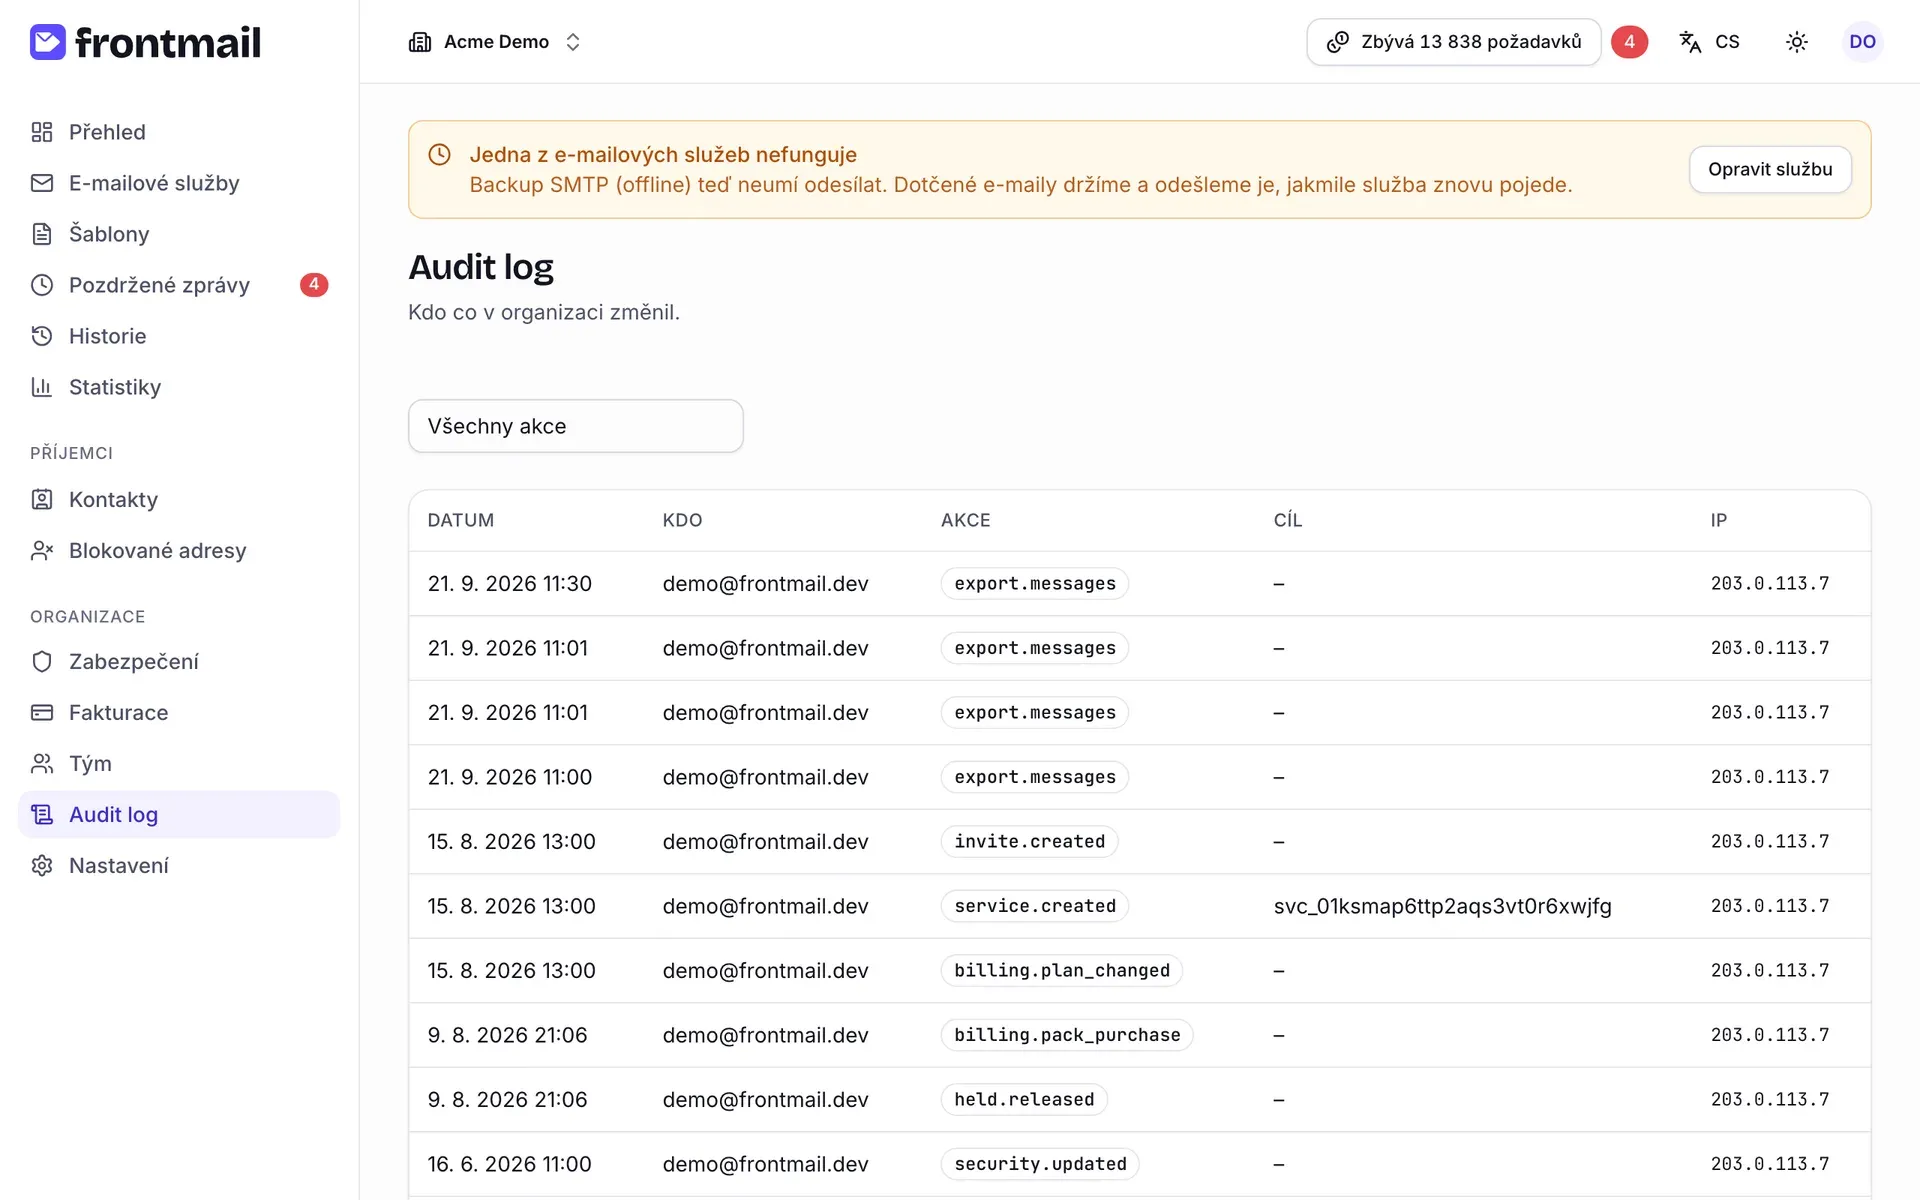Click date 21. 9. 2026 11:30
Image resolution: width=1920 pixels, height=1200 pixels.
(510, 584)
